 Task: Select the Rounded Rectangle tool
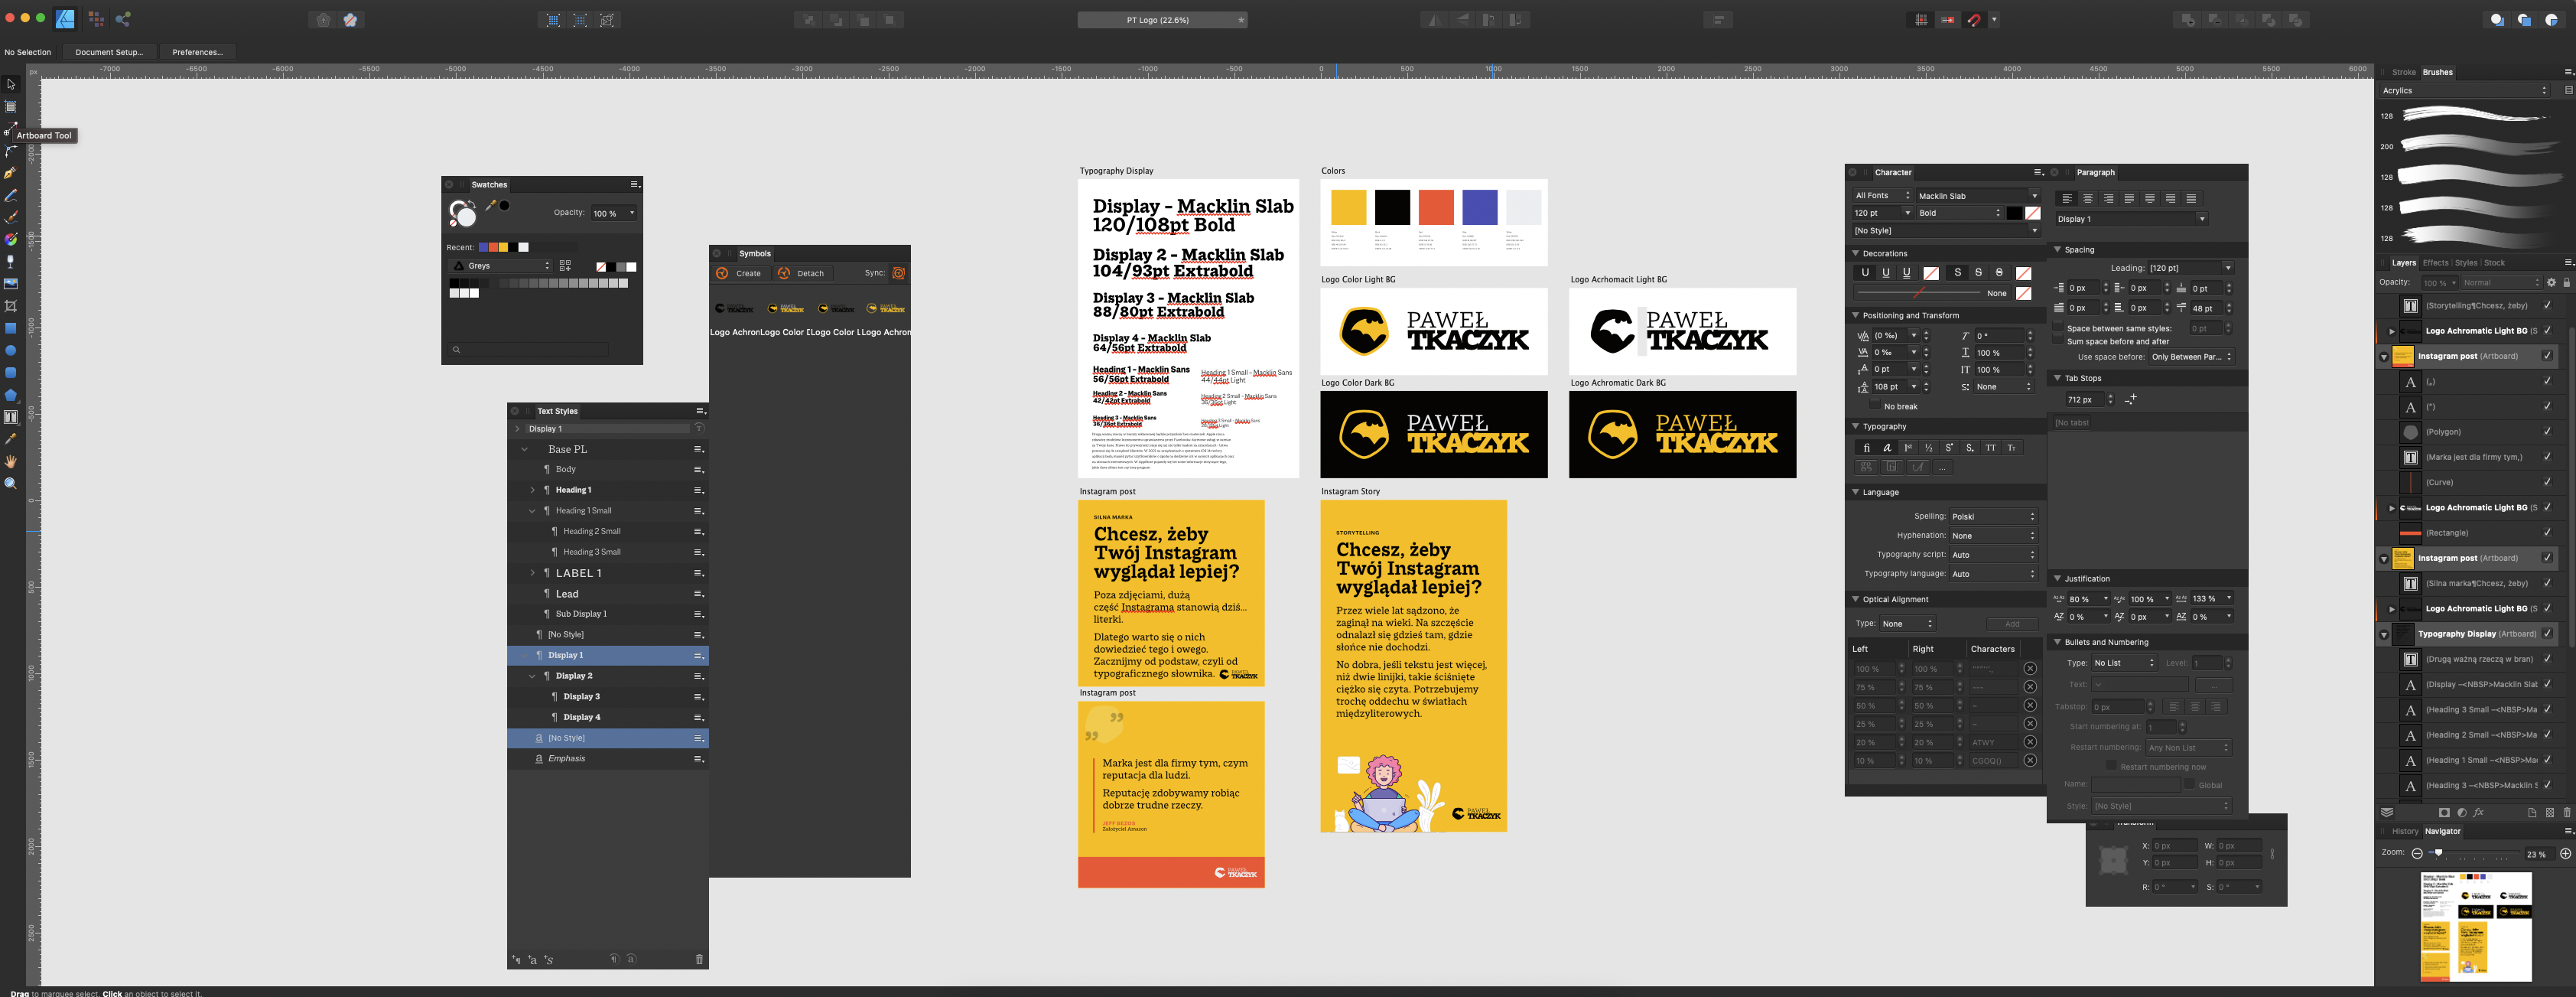[x=11, y=372]
